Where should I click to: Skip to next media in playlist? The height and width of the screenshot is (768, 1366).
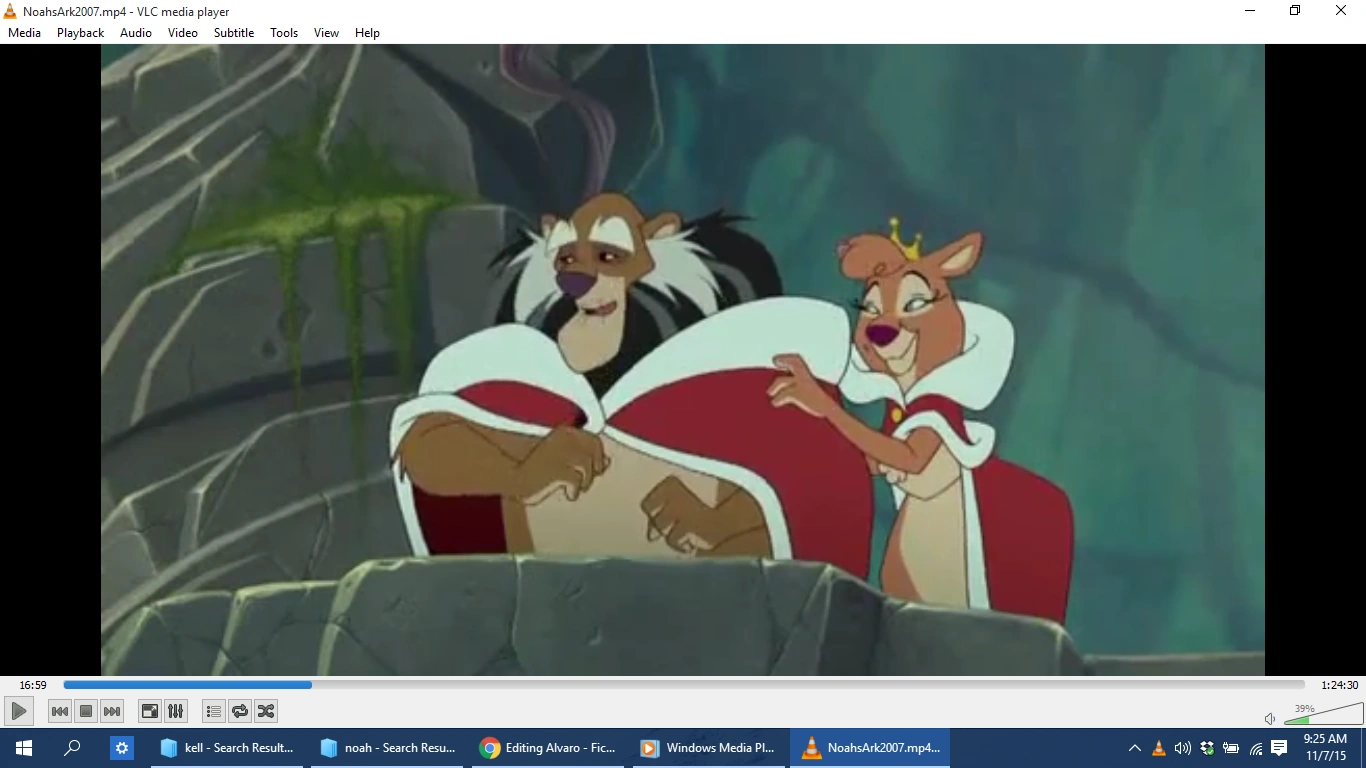112,711
